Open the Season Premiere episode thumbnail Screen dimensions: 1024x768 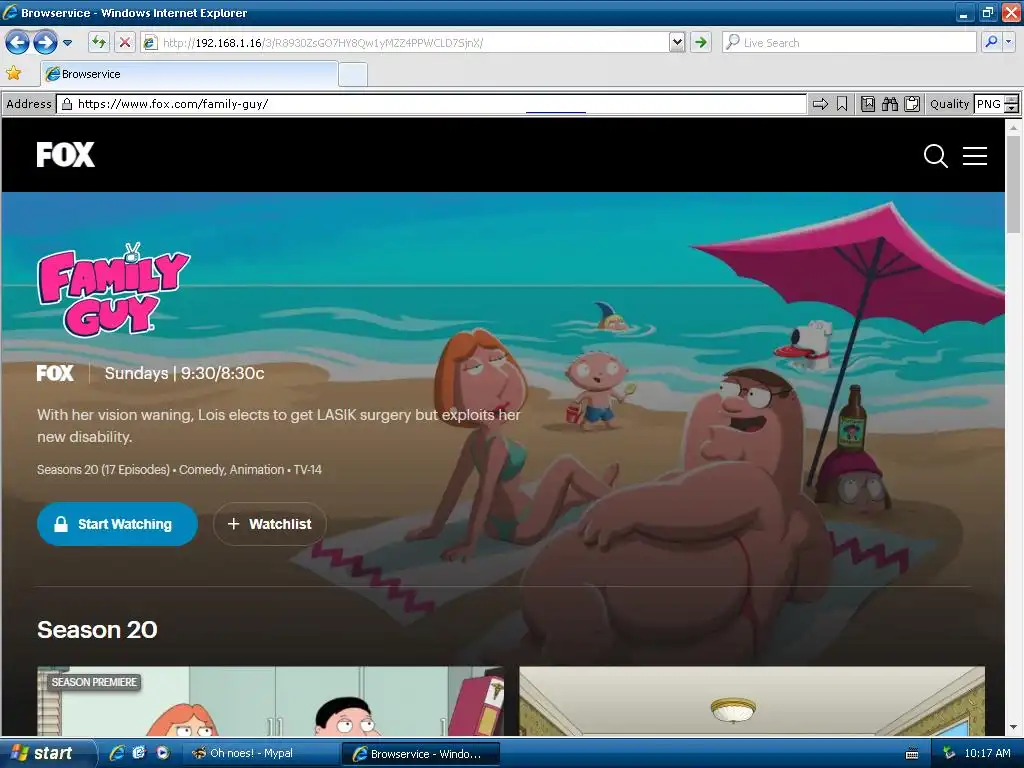[270, 701]
